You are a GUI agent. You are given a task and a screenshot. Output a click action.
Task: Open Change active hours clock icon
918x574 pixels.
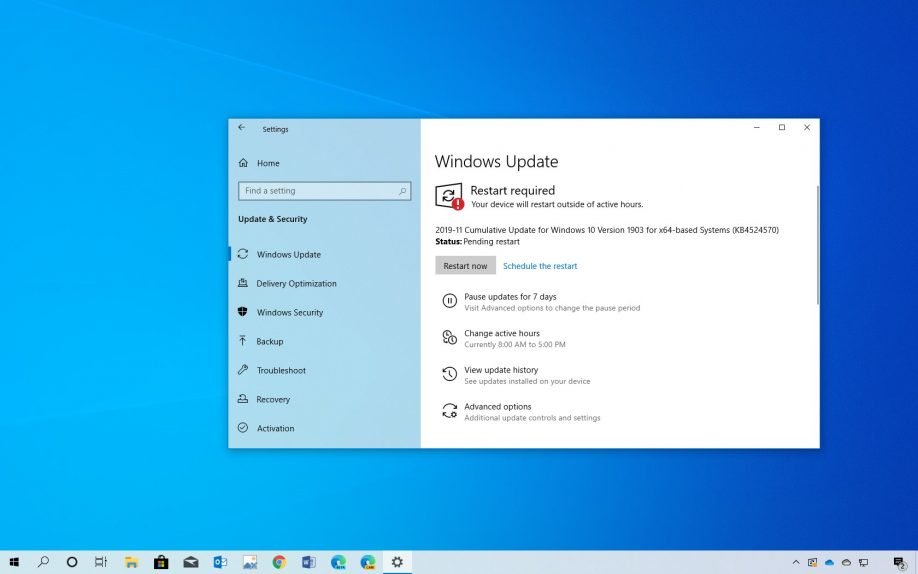[450, 338]
